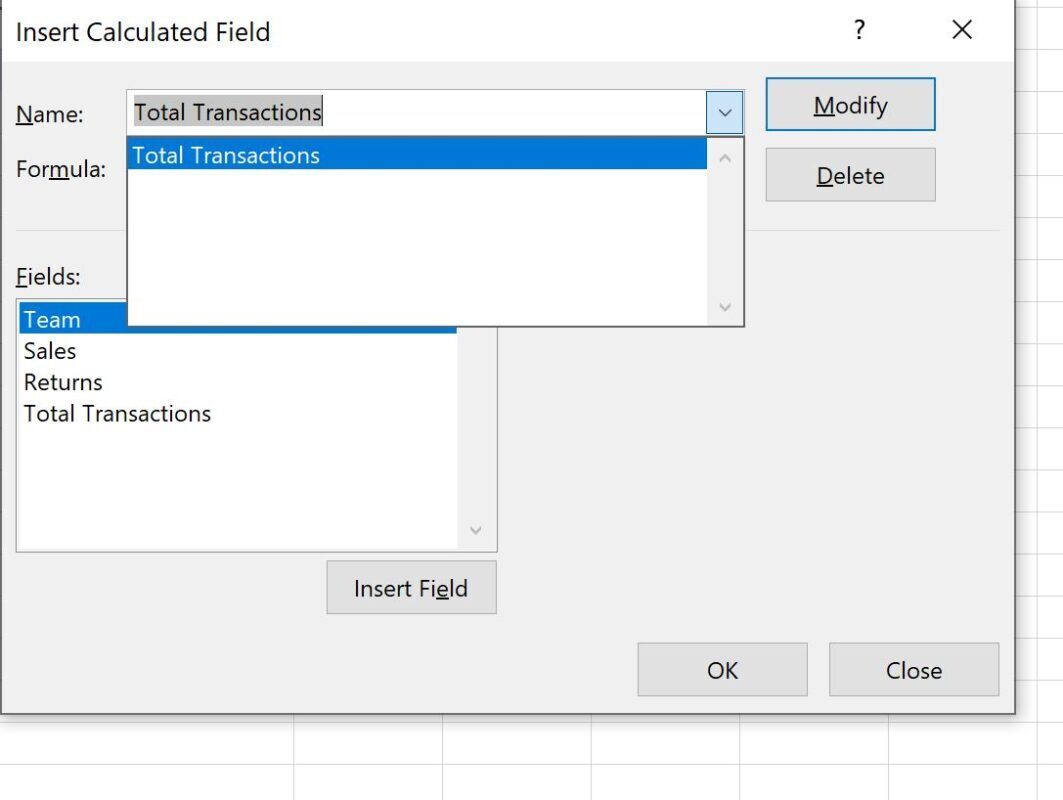The height and width of the screenshot is (800, 1063).
Task: Close the Insert Calculated Field dialog
Action: coord(962,30)
